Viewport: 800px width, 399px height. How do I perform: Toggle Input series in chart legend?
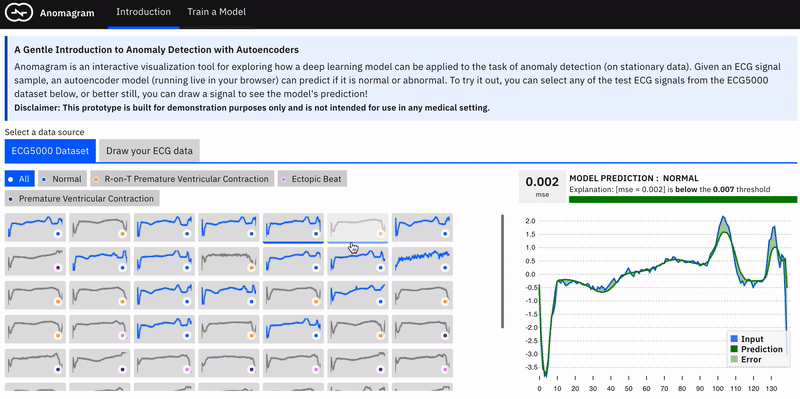point(752,339)
